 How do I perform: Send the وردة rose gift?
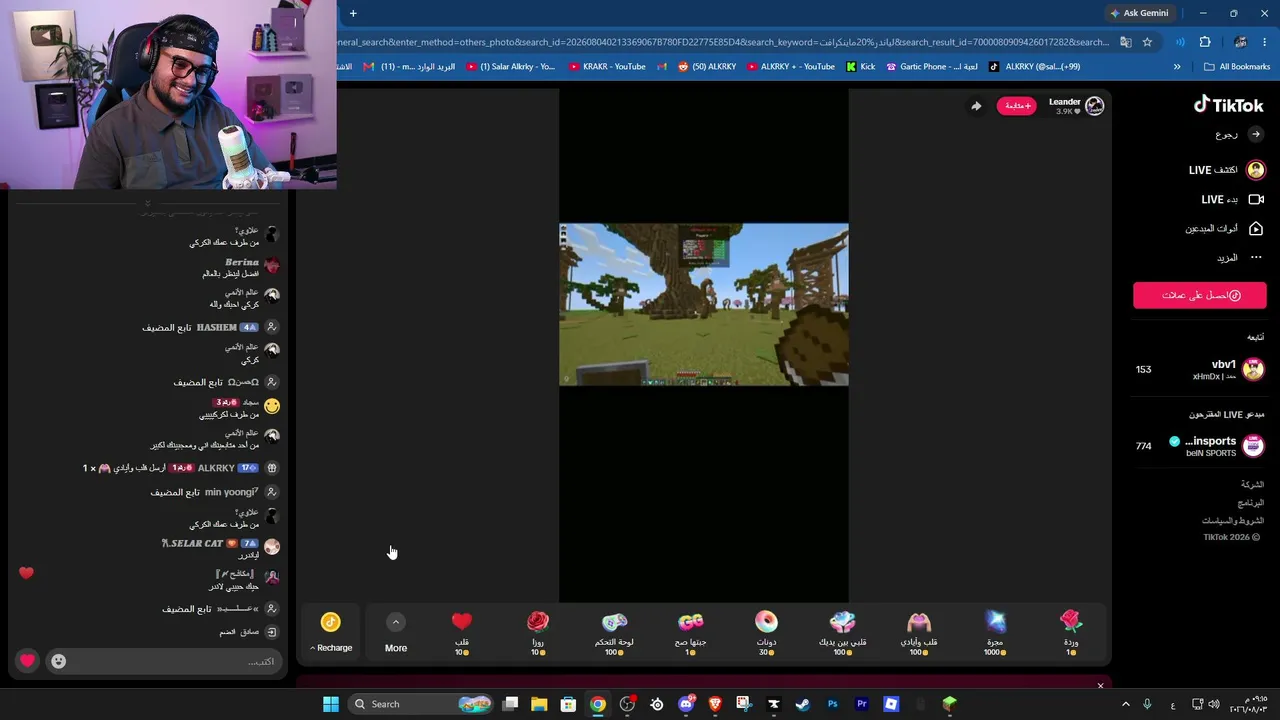[1071, 633]
